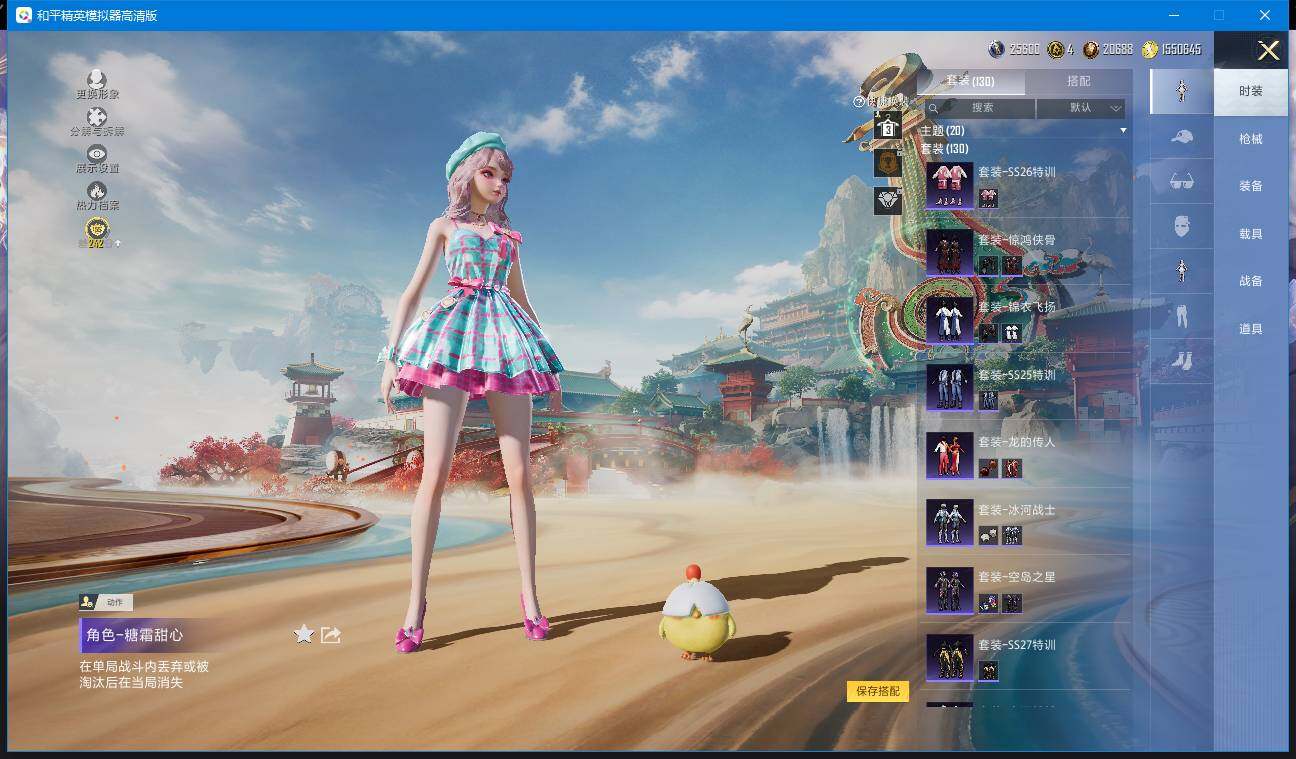Screen dimensions: 1296x759
Task: Toggle 展示设置 eye display settings
Action: pos(97,154)
